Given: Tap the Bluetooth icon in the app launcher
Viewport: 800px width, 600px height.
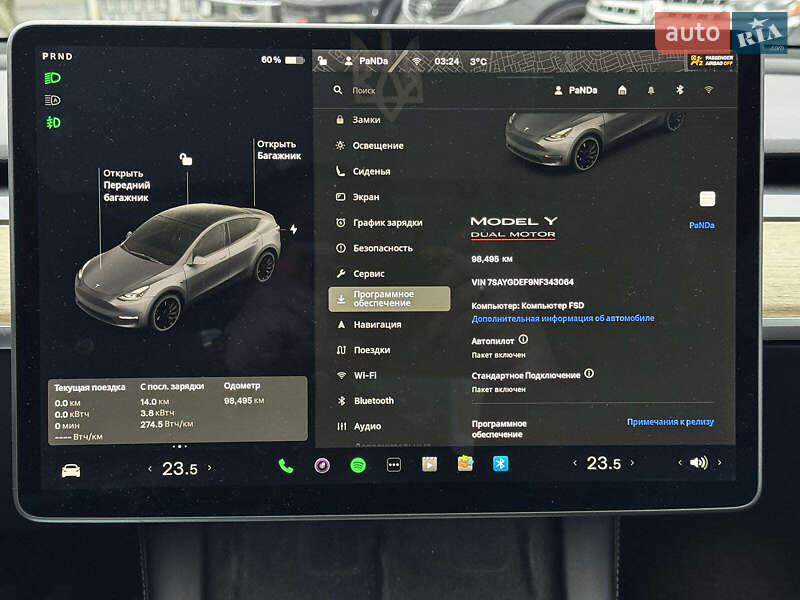Looking at the screenshot, I should click(500, 462).
